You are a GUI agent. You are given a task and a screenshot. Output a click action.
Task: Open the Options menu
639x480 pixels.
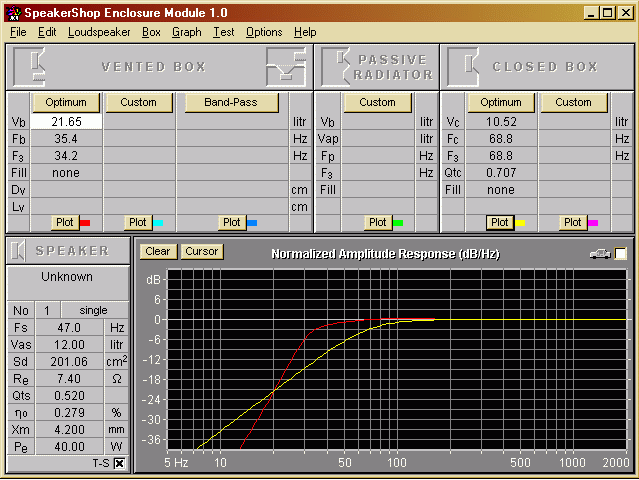pos(264,32)
